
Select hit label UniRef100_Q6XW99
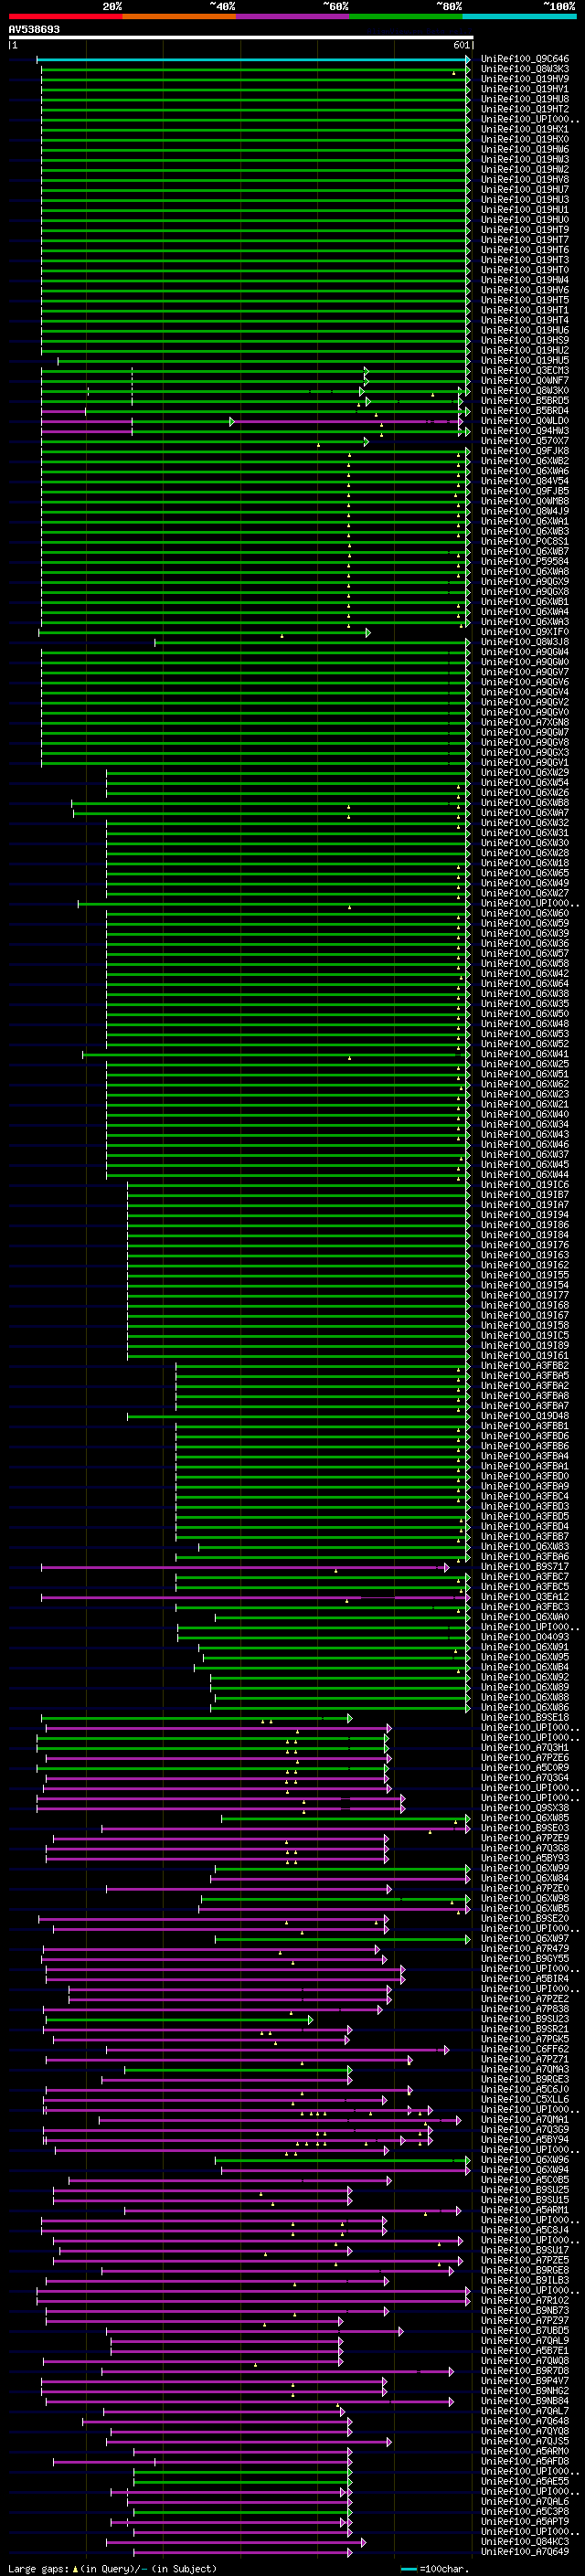[x=525, y=1868]
